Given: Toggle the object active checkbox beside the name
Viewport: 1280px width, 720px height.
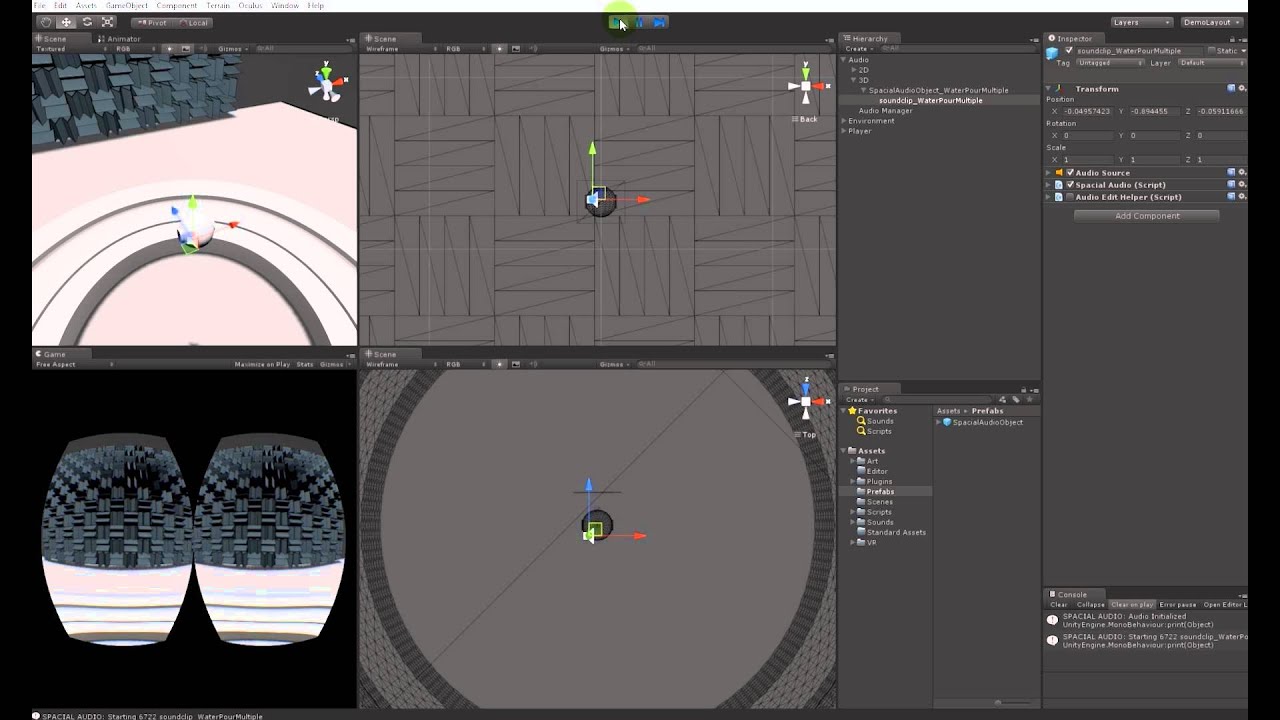Looking at the screenshot, I should [1069, 51].
